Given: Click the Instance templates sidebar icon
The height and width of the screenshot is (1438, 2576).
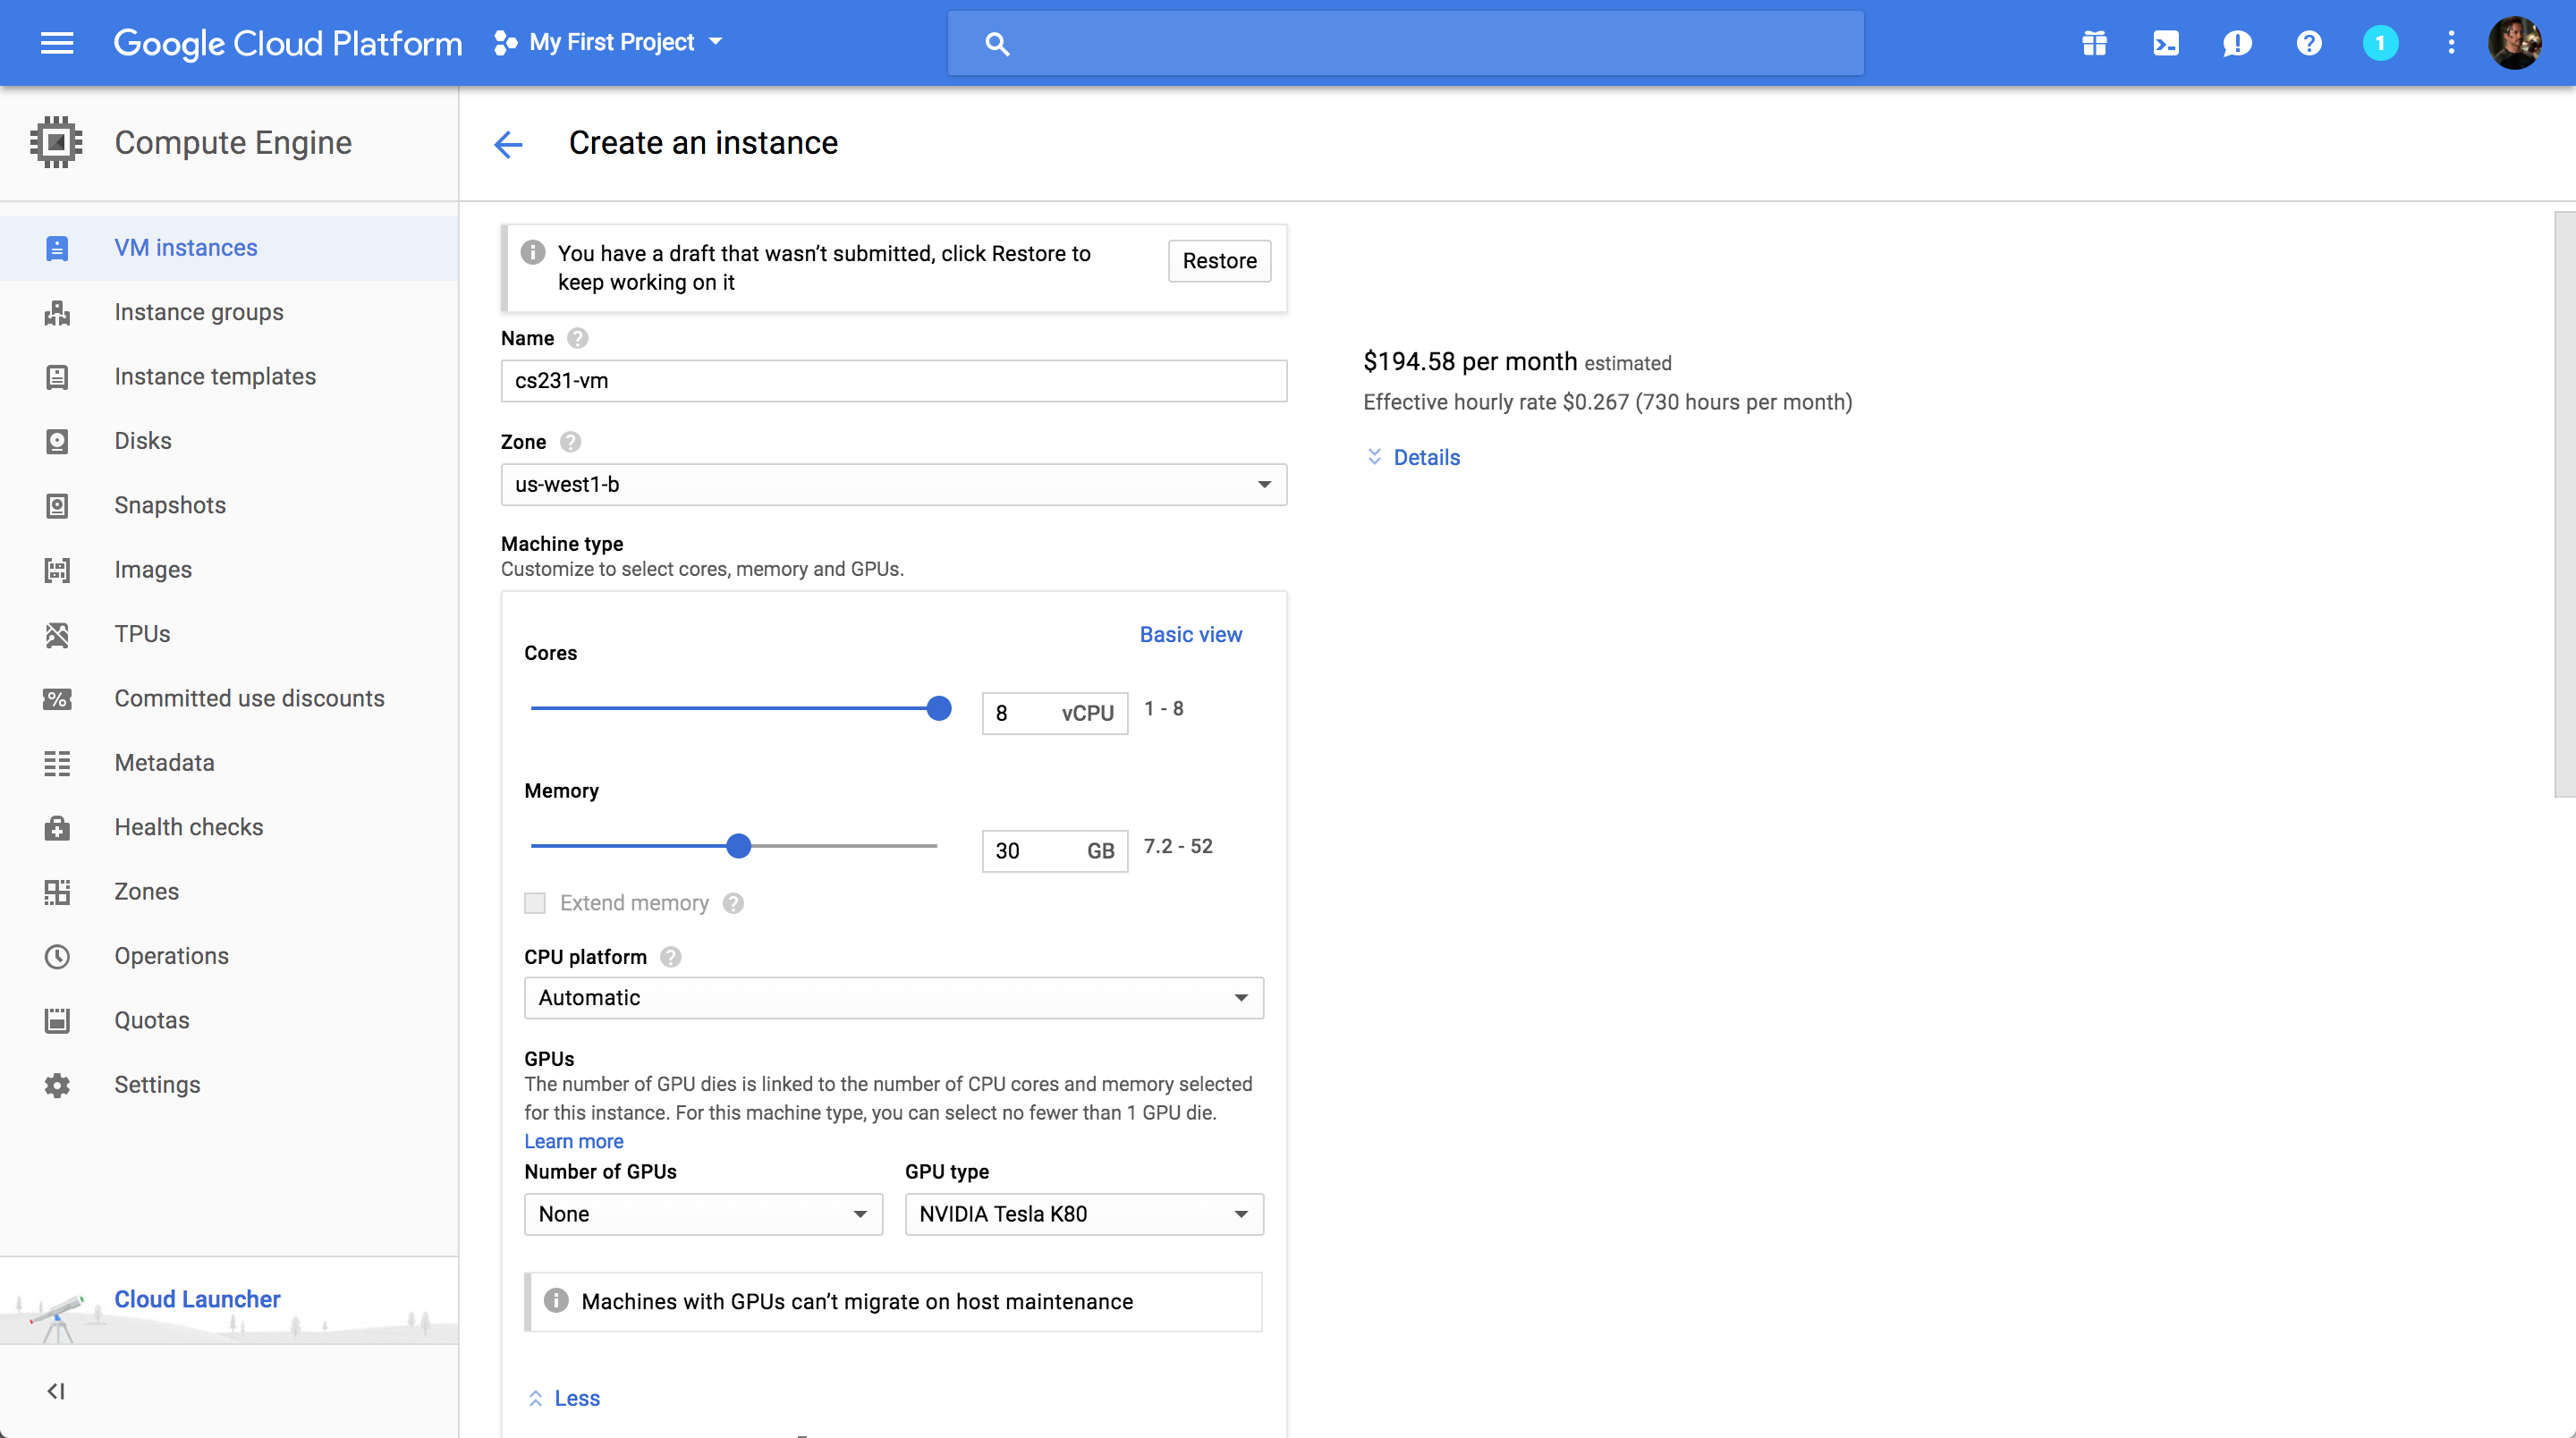Looking at the screenshot, I should (x=57, y=377).
